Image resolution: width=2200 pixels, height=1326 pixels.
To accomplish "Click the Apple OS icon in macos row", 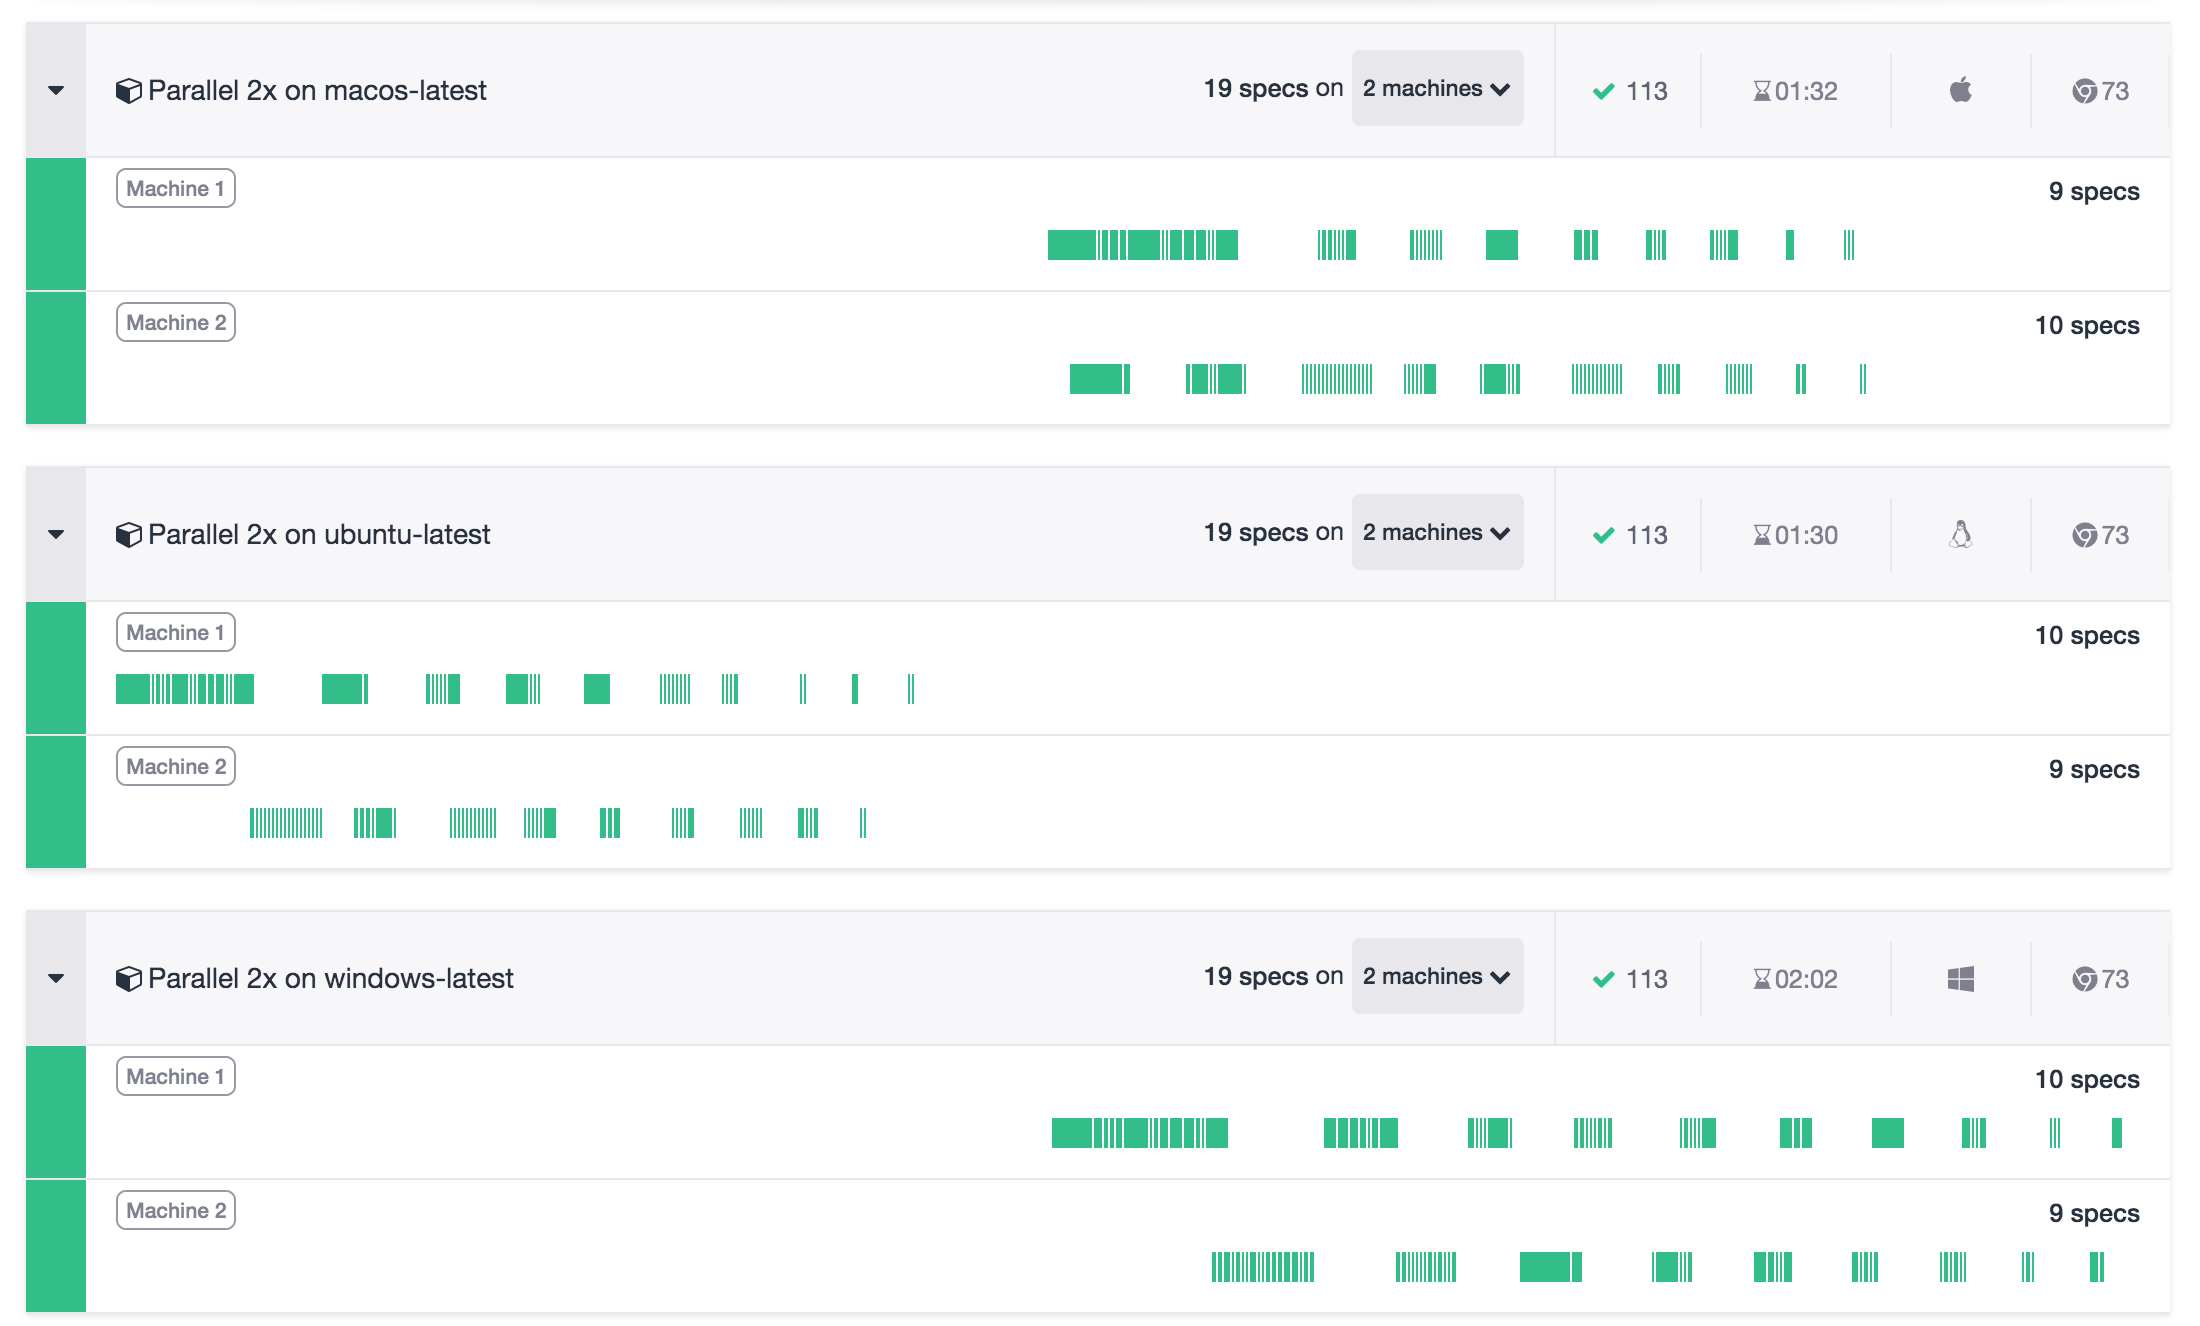I will coord(1960,90).
